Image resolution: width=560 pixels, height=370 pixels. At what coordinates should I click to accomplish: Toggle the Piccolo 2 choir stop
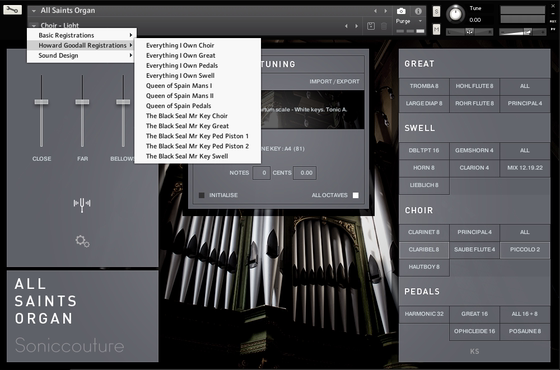click(x=525, y=250)
